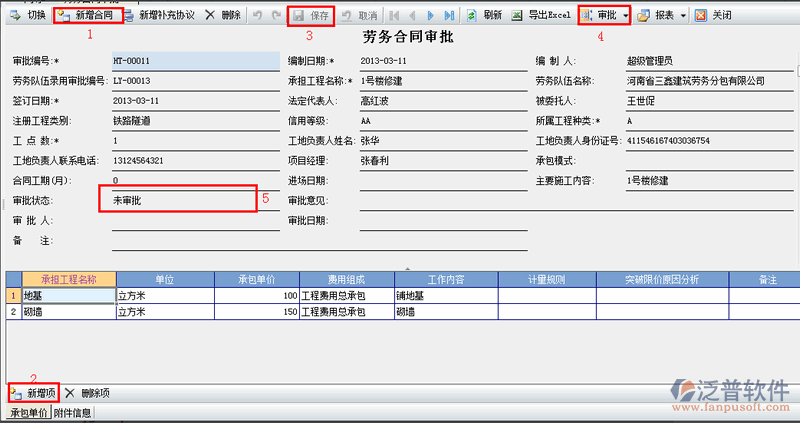Click the 项目经理 field 张春利
The image size is (800, 423).
[x=443, y=161]
